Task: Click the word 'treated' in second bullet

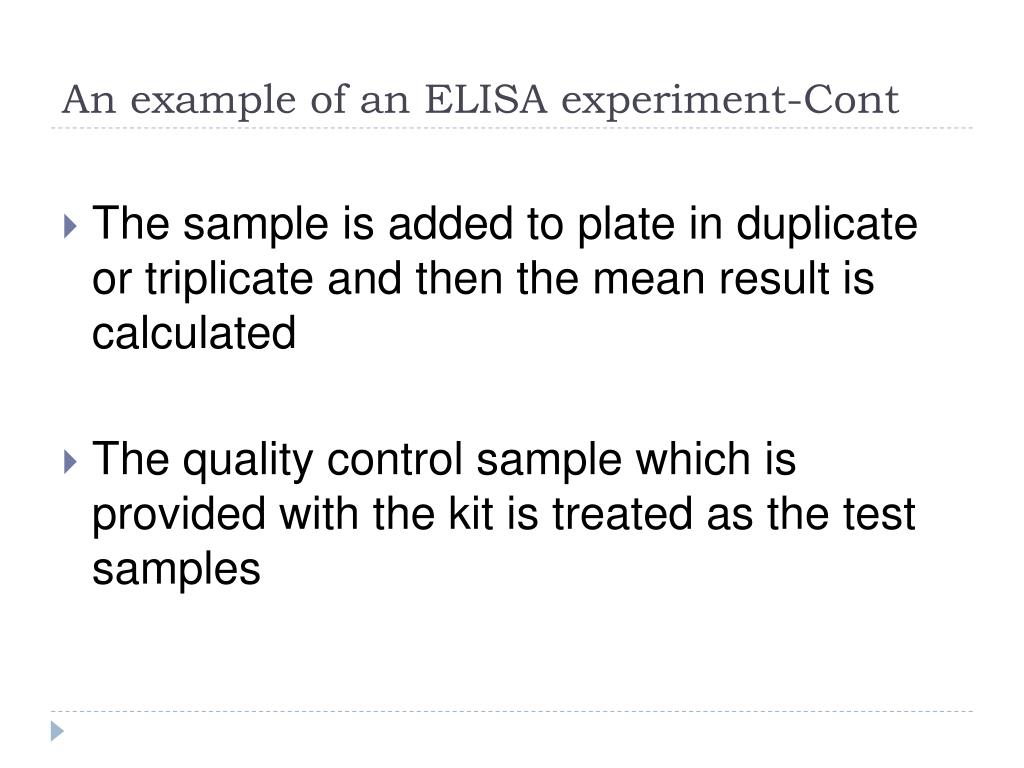Action: click(x=622, y=513)
